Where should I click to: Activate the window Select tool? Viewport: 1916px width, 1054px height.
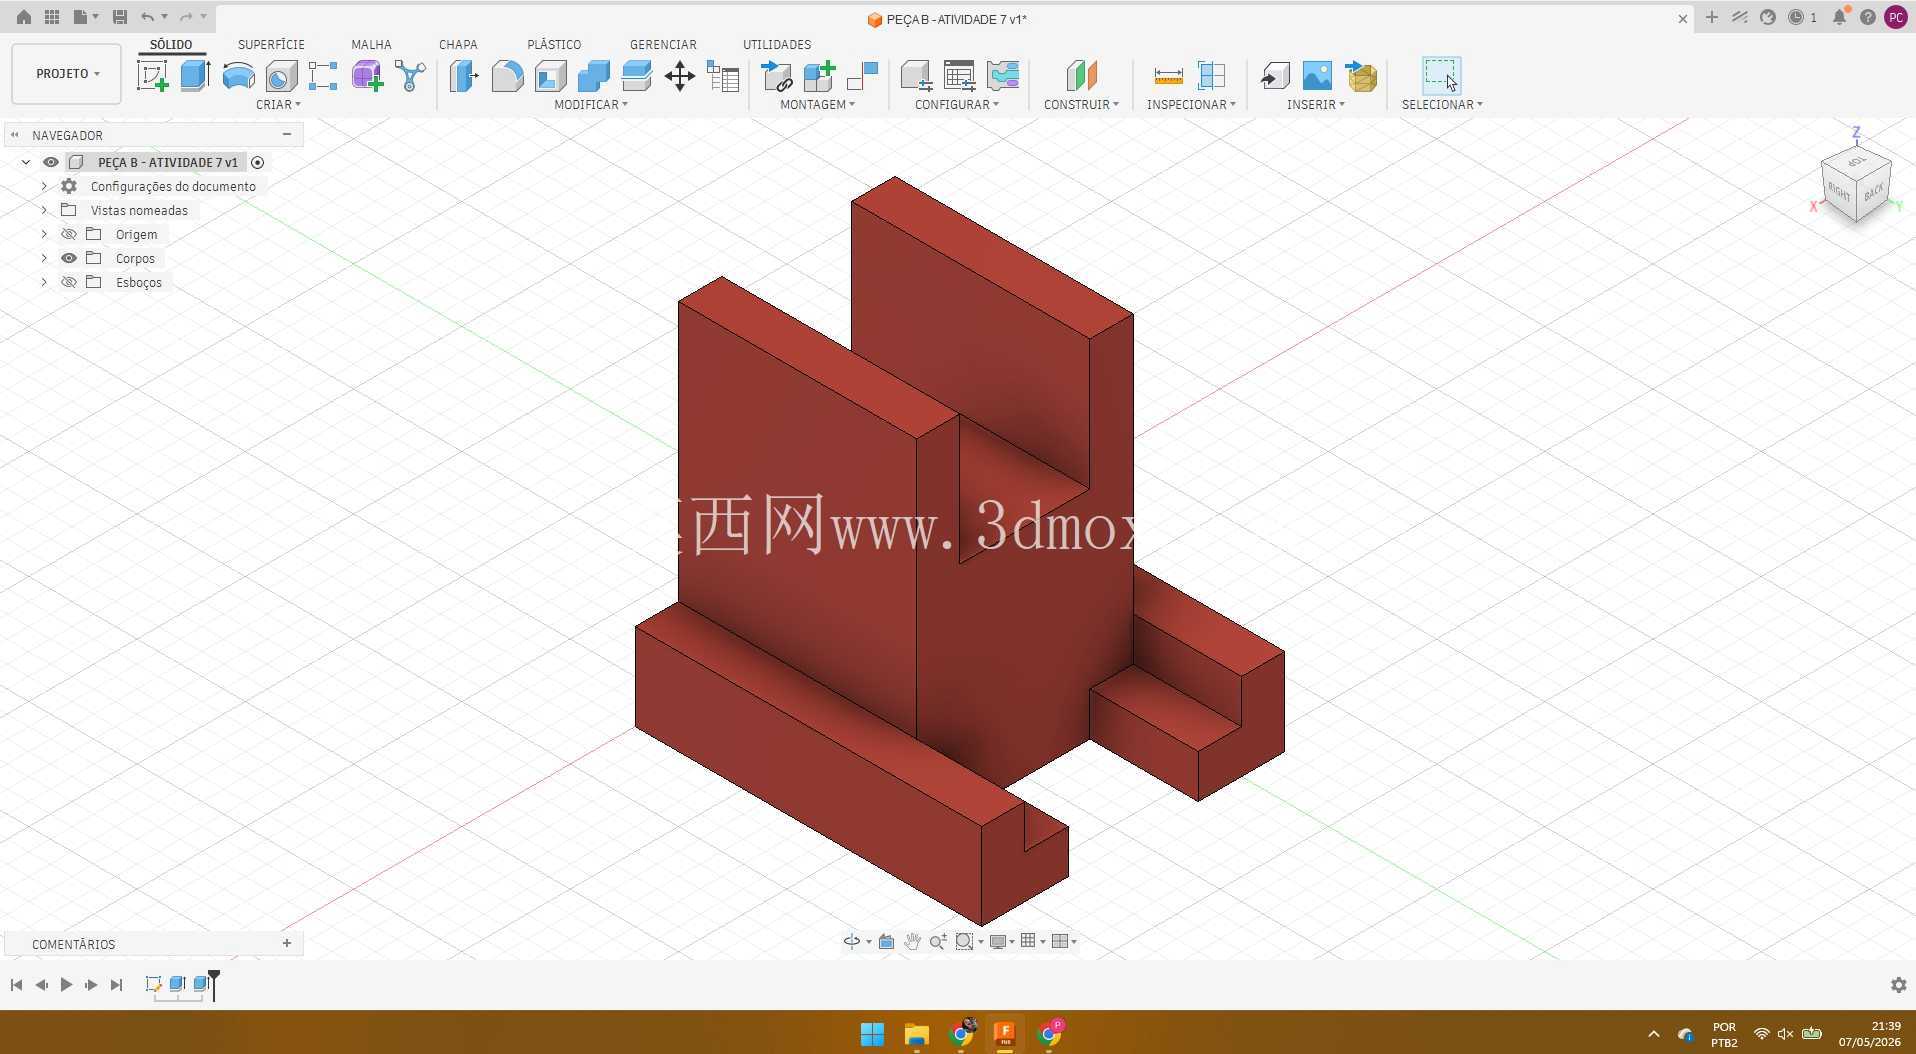1441,76
